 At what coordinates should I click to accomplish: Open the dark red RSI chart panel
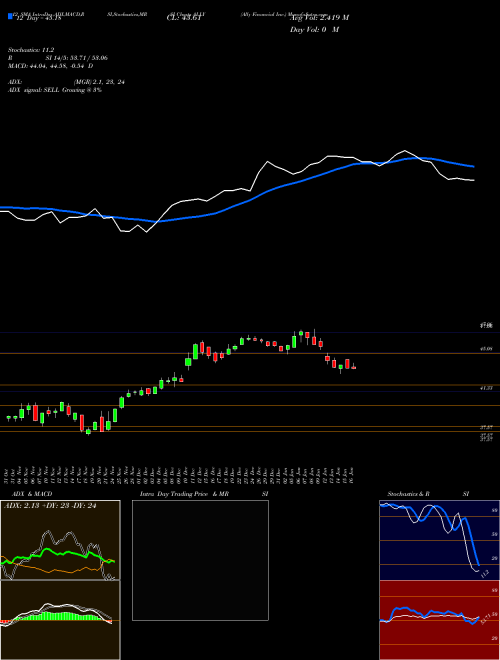(439, 620)
